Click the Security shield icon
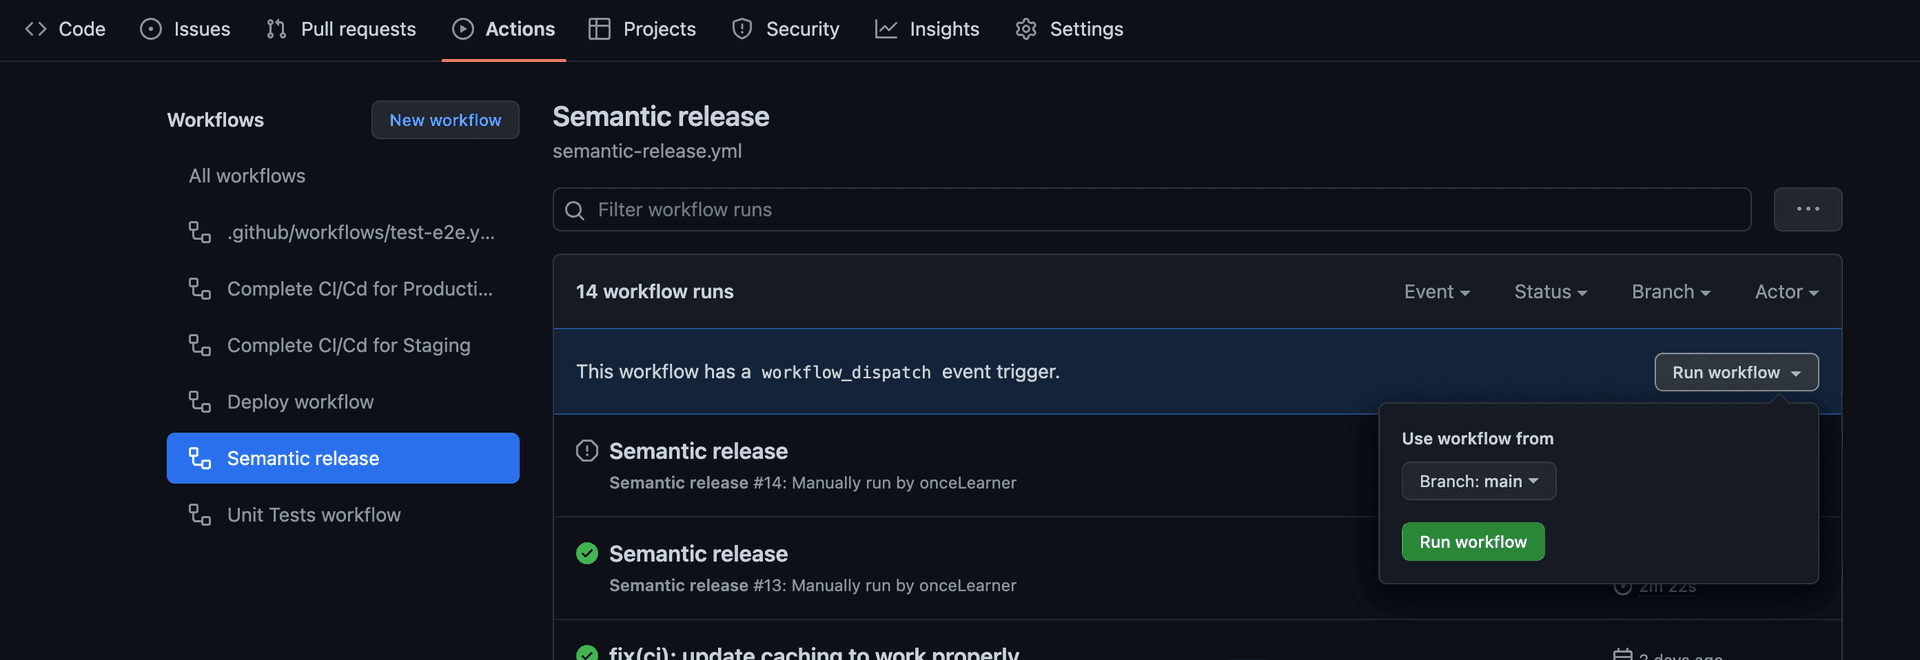1920x660 pixels. pyautogui.click(x=742, y=29)
